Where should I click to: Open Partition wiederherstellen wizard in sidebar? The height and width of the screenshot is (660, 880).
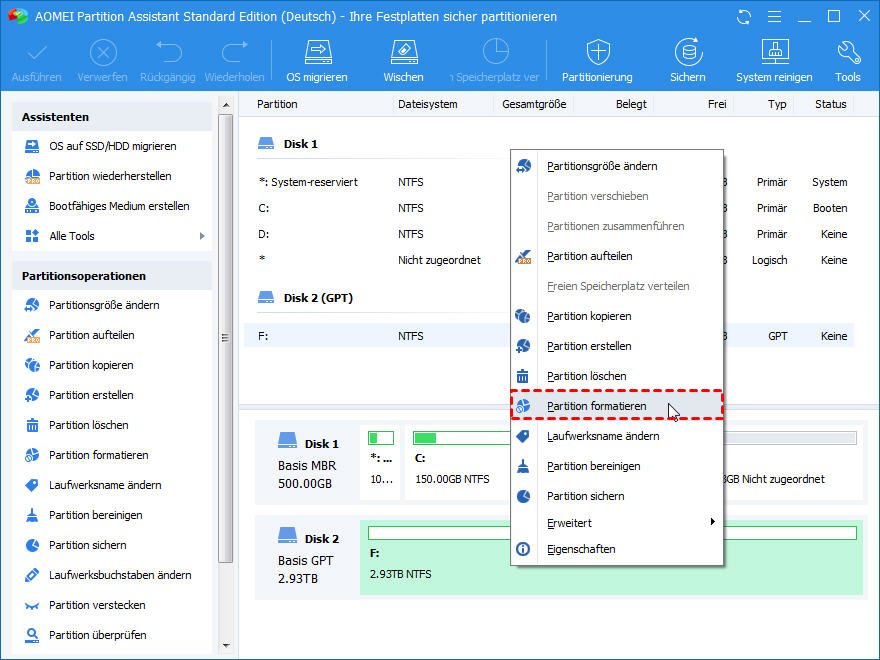click(110, 176)
